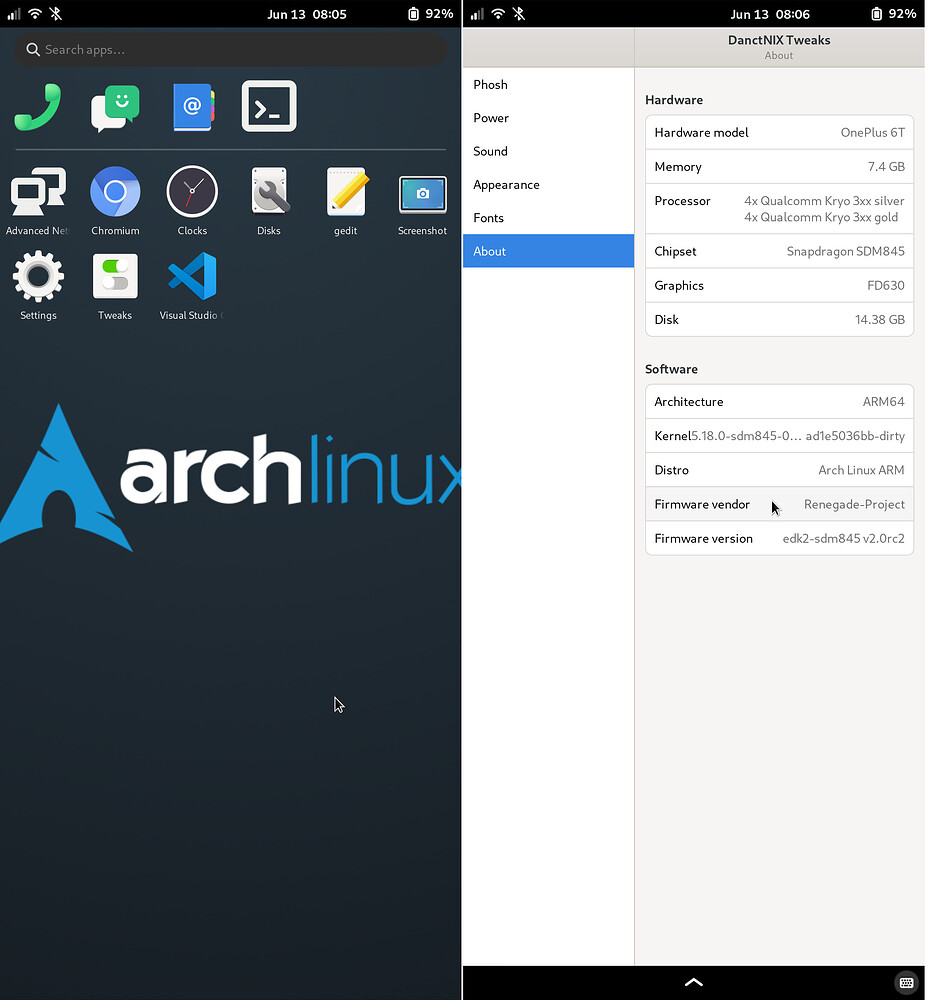
Task: Click cellular signal icon in right status bar
Action: coord(477,13)
